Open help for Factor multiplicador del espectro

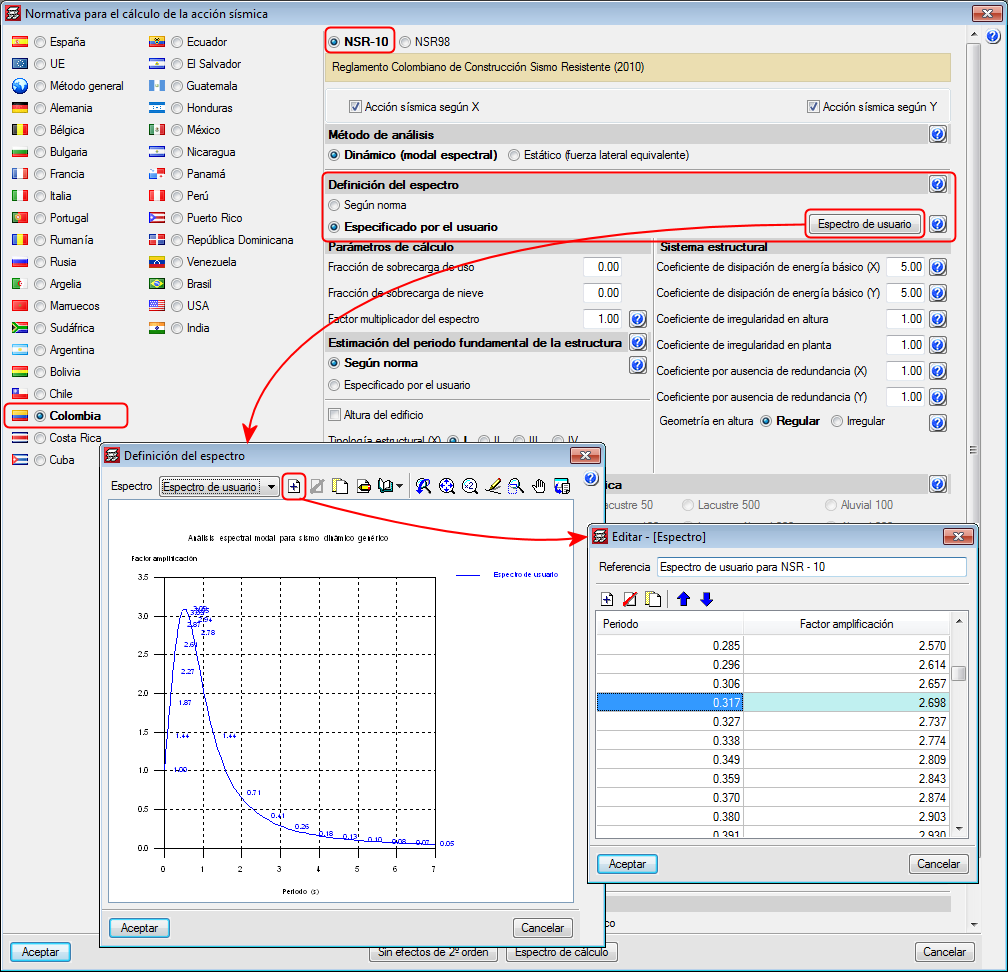pyautogui.click(x=638, y=319)
